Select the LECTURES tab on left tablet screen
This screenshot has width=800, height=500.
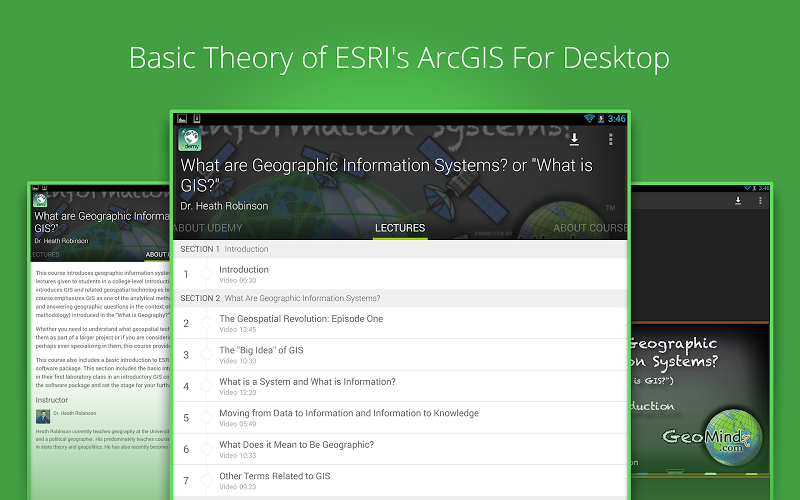(45, 255)
